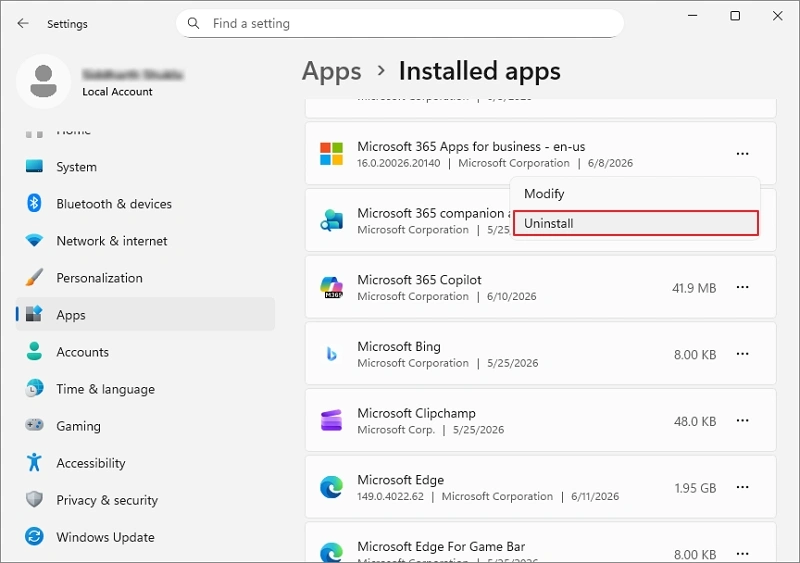Click the Microsoft 365 Copilot icon

click(332, 287)
